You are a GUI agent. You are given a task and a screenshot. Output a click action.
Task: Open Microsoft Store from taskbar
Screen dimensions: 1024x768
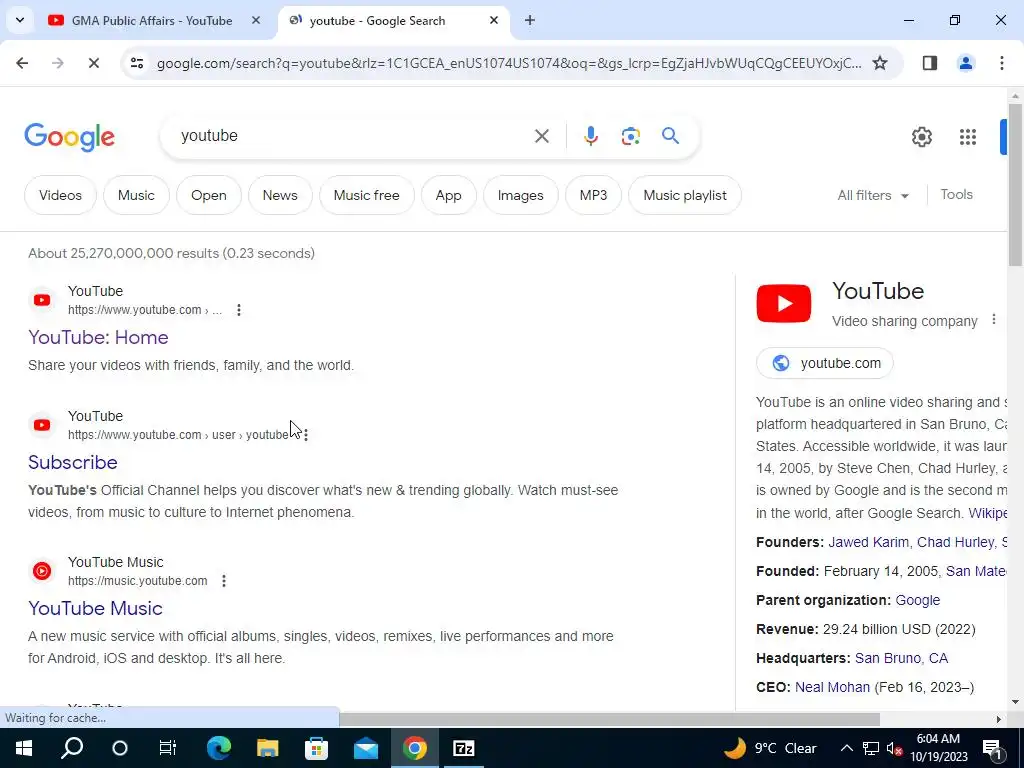[x=316, y=748]
